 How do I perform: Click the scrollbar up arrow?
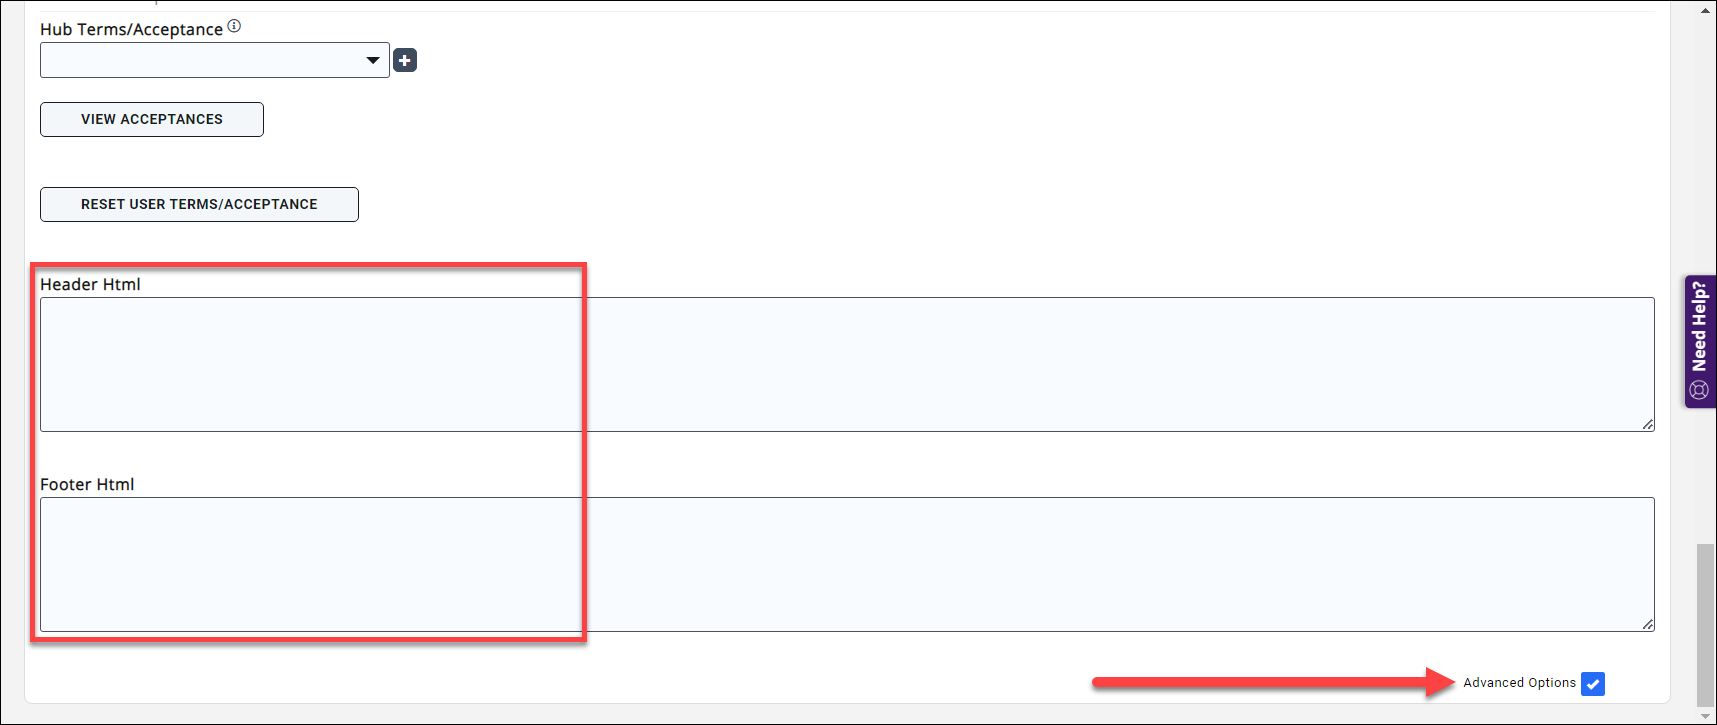point(1706,10)
